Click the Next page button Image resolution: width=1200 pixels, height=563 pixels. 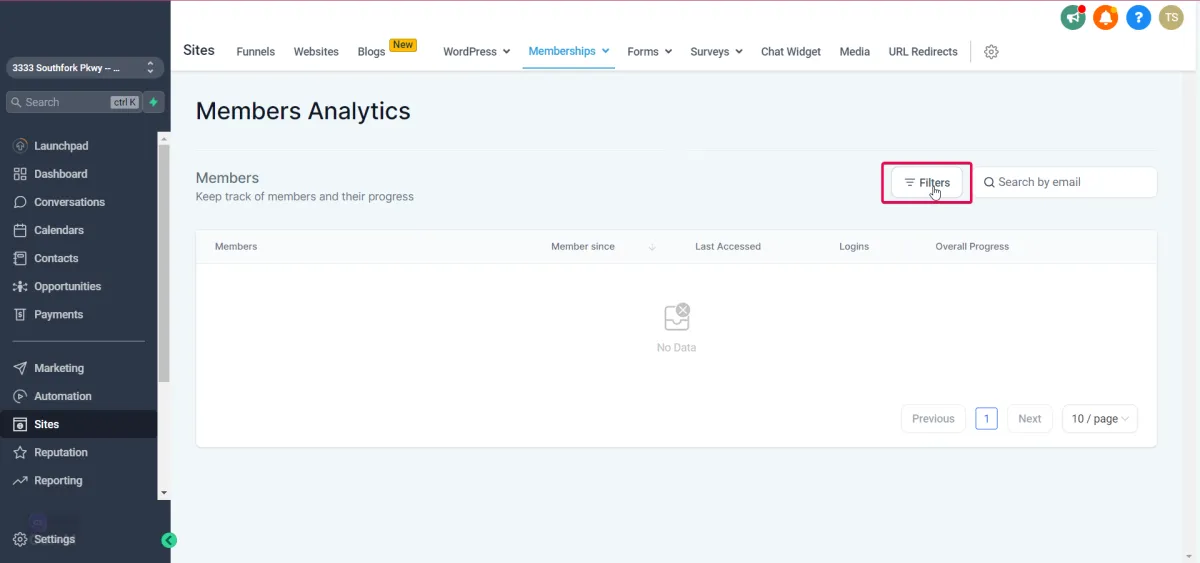(1030, 419)
